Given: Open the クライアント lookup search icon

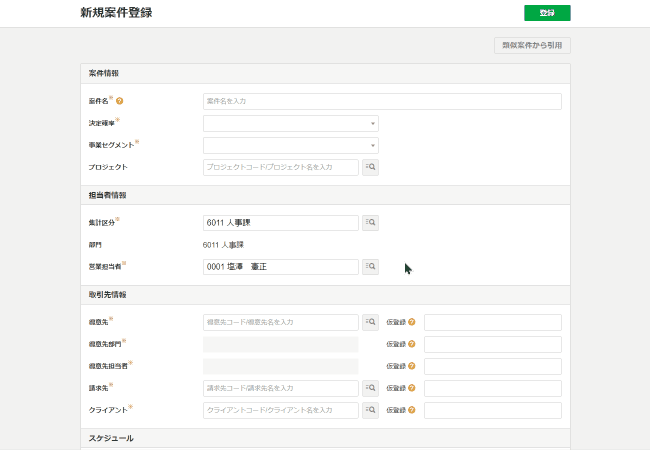Looking at the screenshot, I should pyautogui.click(x=370, y=411).
